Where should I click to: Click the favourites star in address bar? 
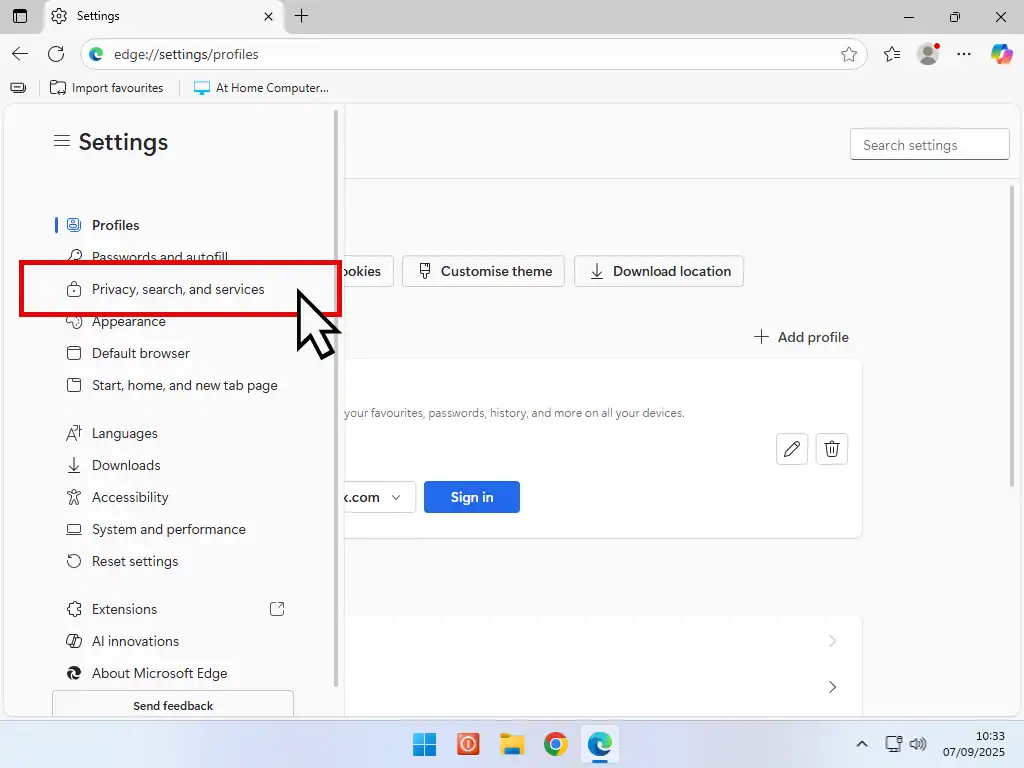coord(849,54)
